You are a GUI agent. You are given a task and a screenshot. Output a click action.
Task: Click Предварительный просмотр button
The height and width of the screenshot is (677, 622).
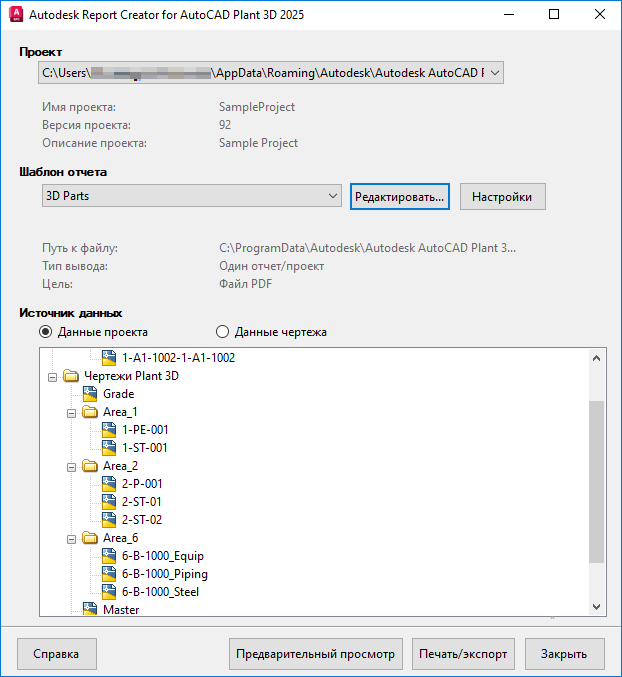pyautogui.click(x=316, y=654)
